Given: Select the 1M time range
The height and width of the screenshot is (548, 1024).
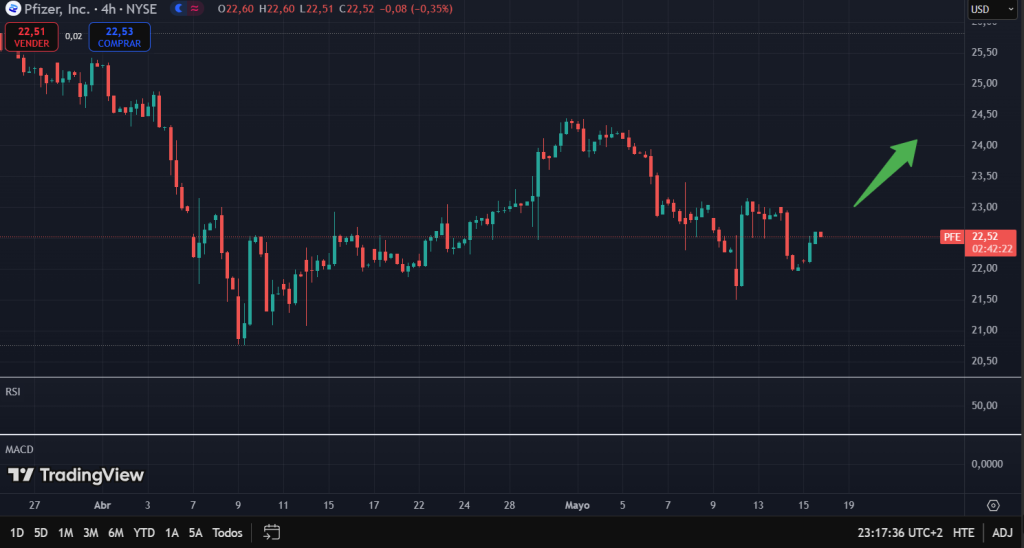Looking at the screenshot, I should (65, 533).
